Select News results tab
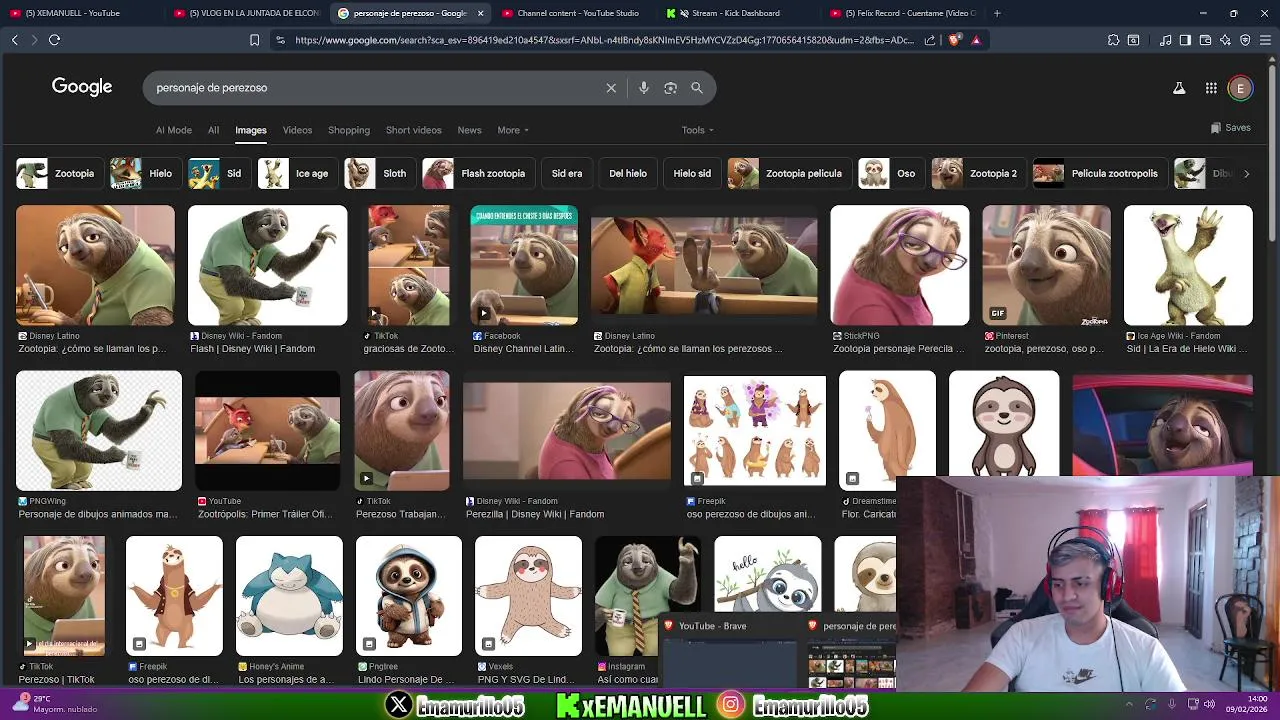Image resolution: width=1280 pixels, height=720 pixels. click(x=469, y=130)
